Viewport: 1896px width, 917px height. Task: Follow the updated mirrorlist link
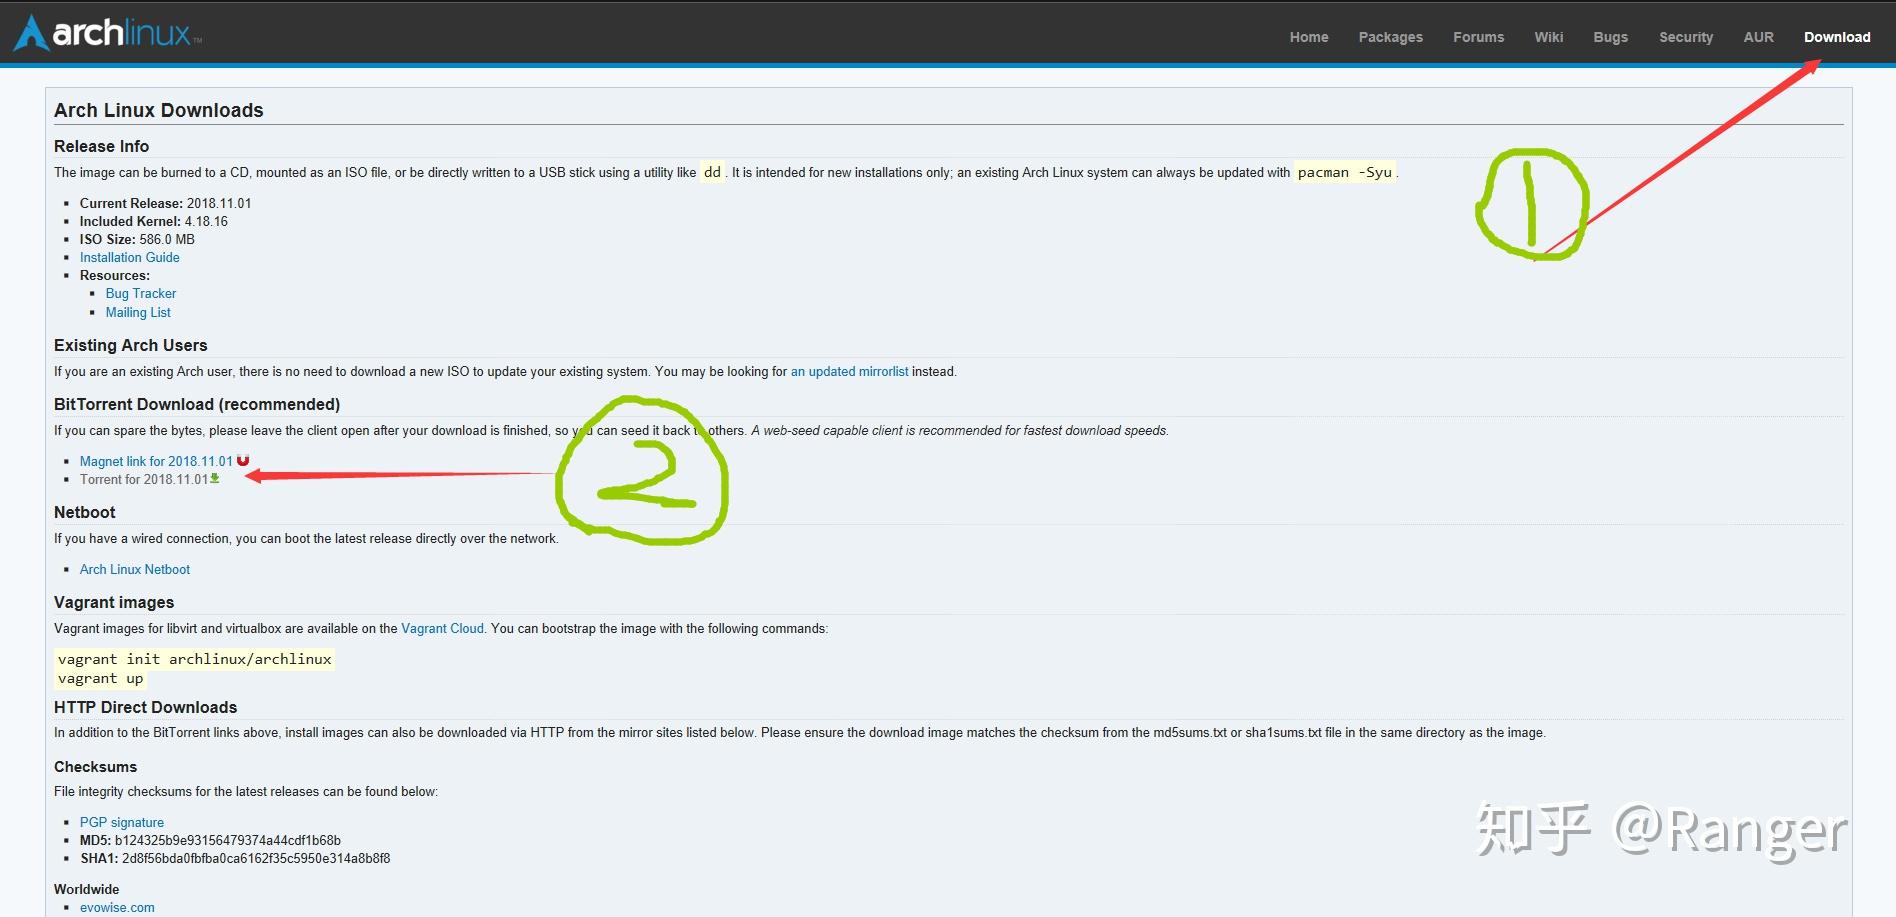point(850,371)
